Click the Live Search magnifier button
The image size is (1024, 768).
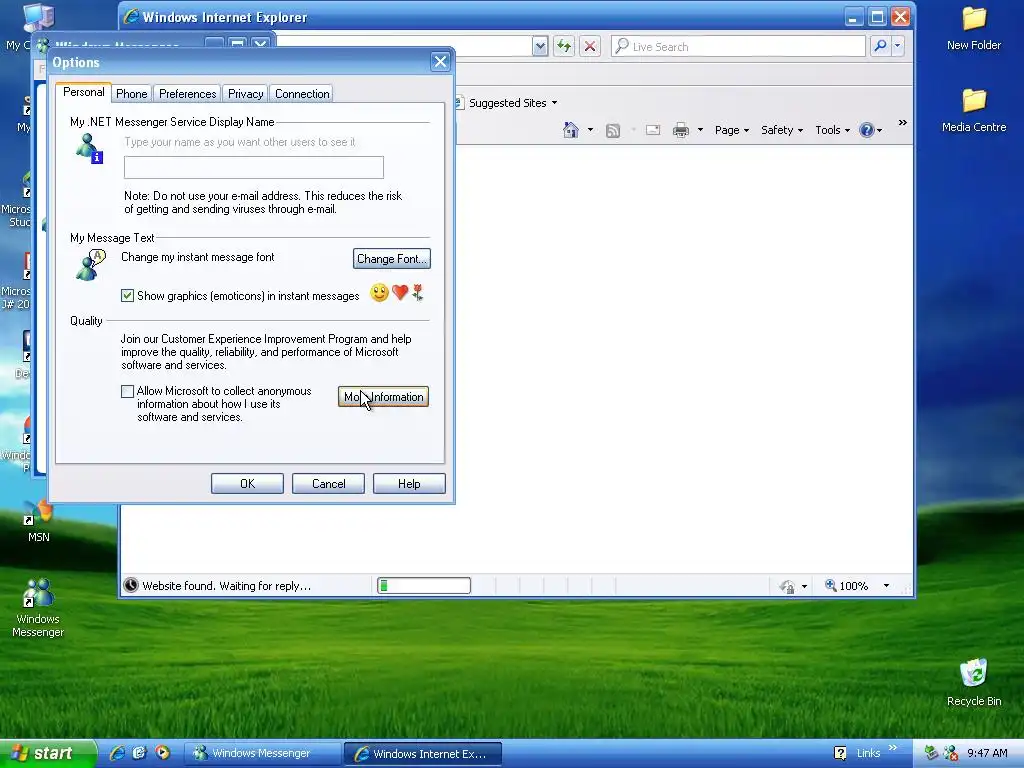(880, 46)
